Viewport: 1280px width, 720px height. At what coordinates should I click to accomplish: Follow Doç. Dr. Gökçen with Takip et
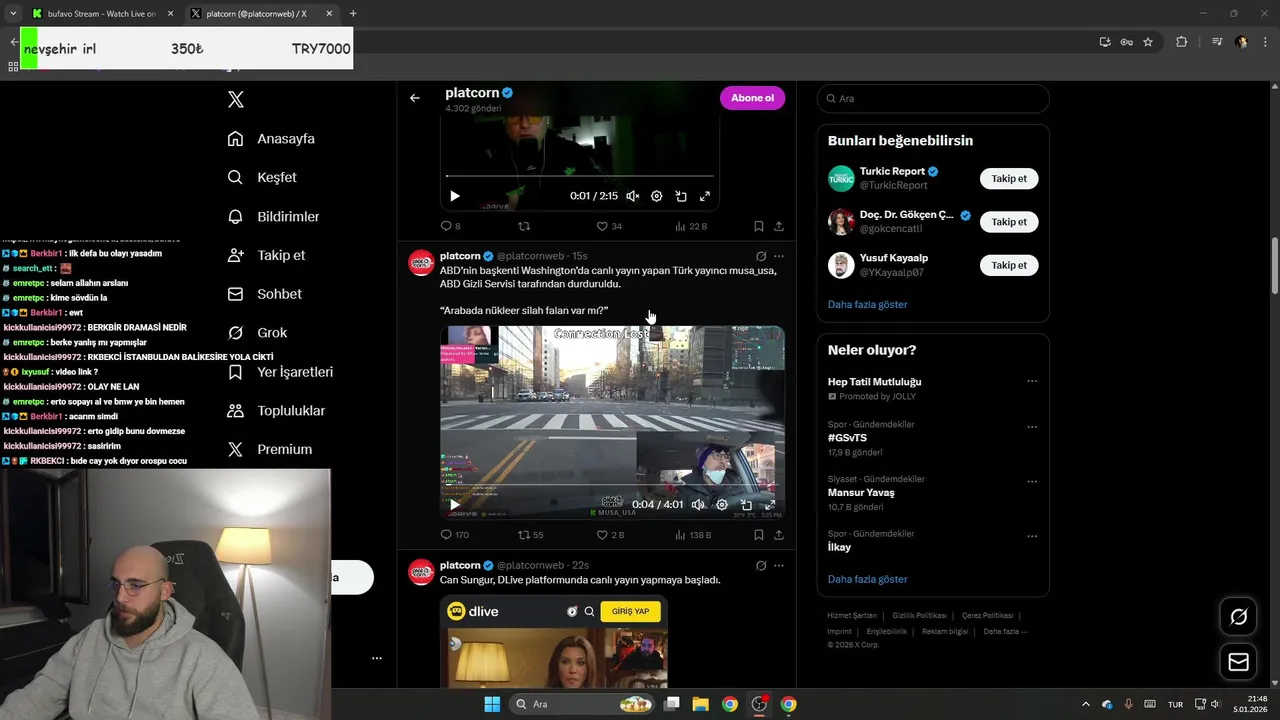coord(1009,222)
